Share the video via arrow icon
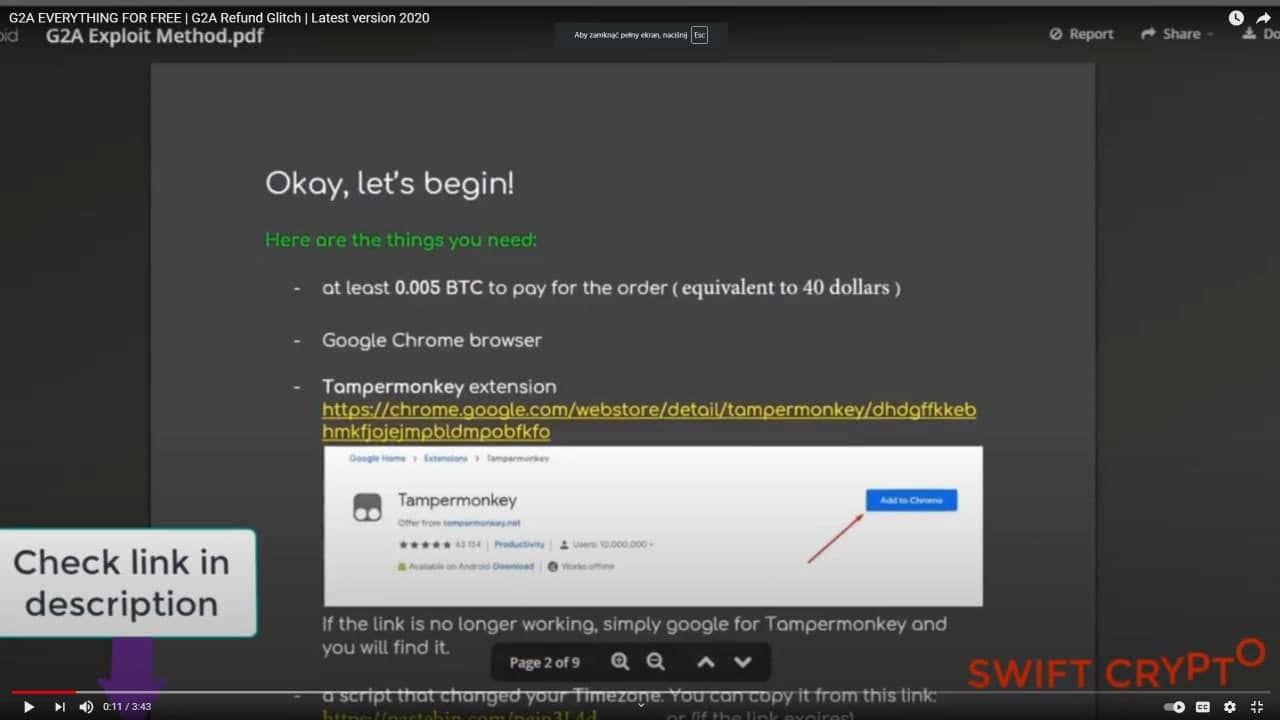The width and height of the screenshot is (1280, 720). tap(1263, 17)
